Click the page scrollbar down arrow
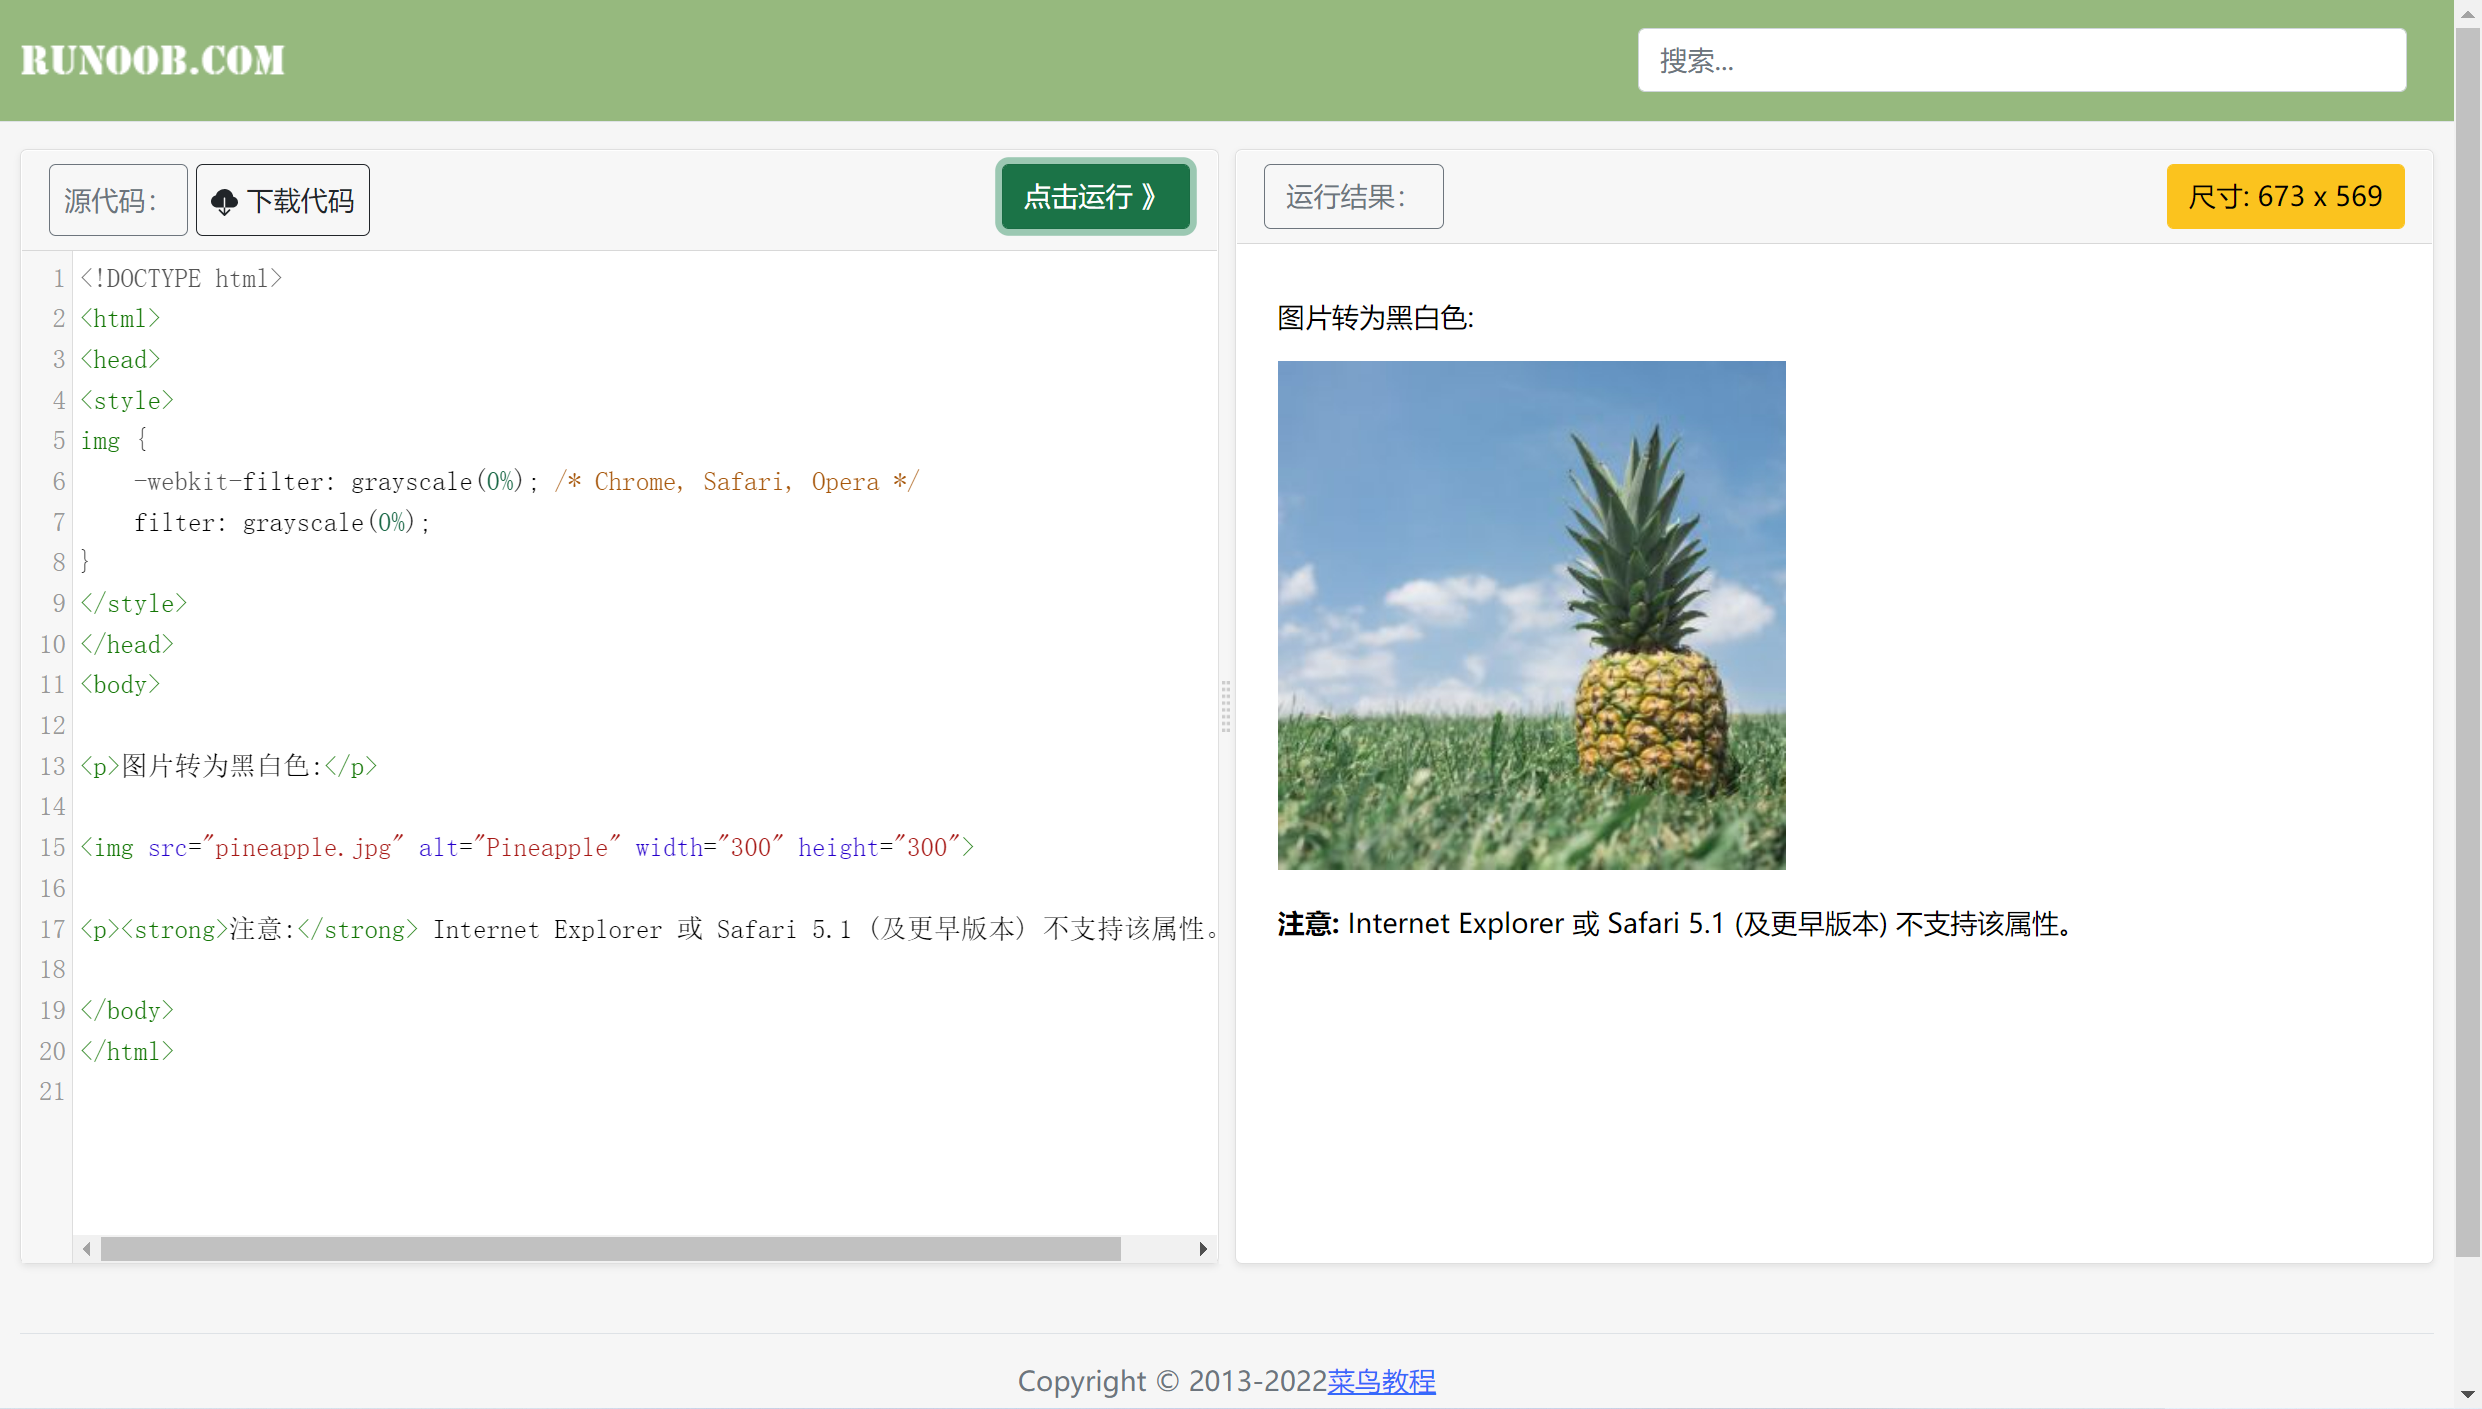The width and height of the screenshot is (2482, 1409). coord(2467,1394)
